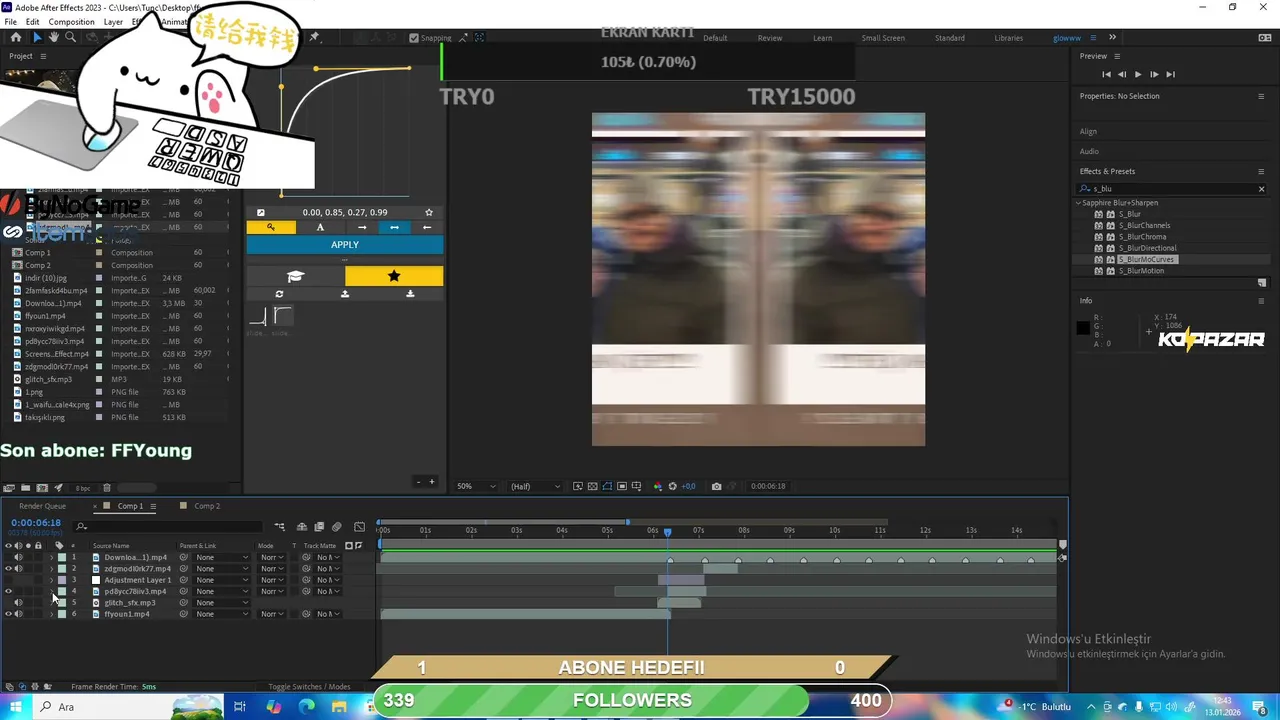Hide video of ffyoun1.mp4 layer

(x=8, y=614)
